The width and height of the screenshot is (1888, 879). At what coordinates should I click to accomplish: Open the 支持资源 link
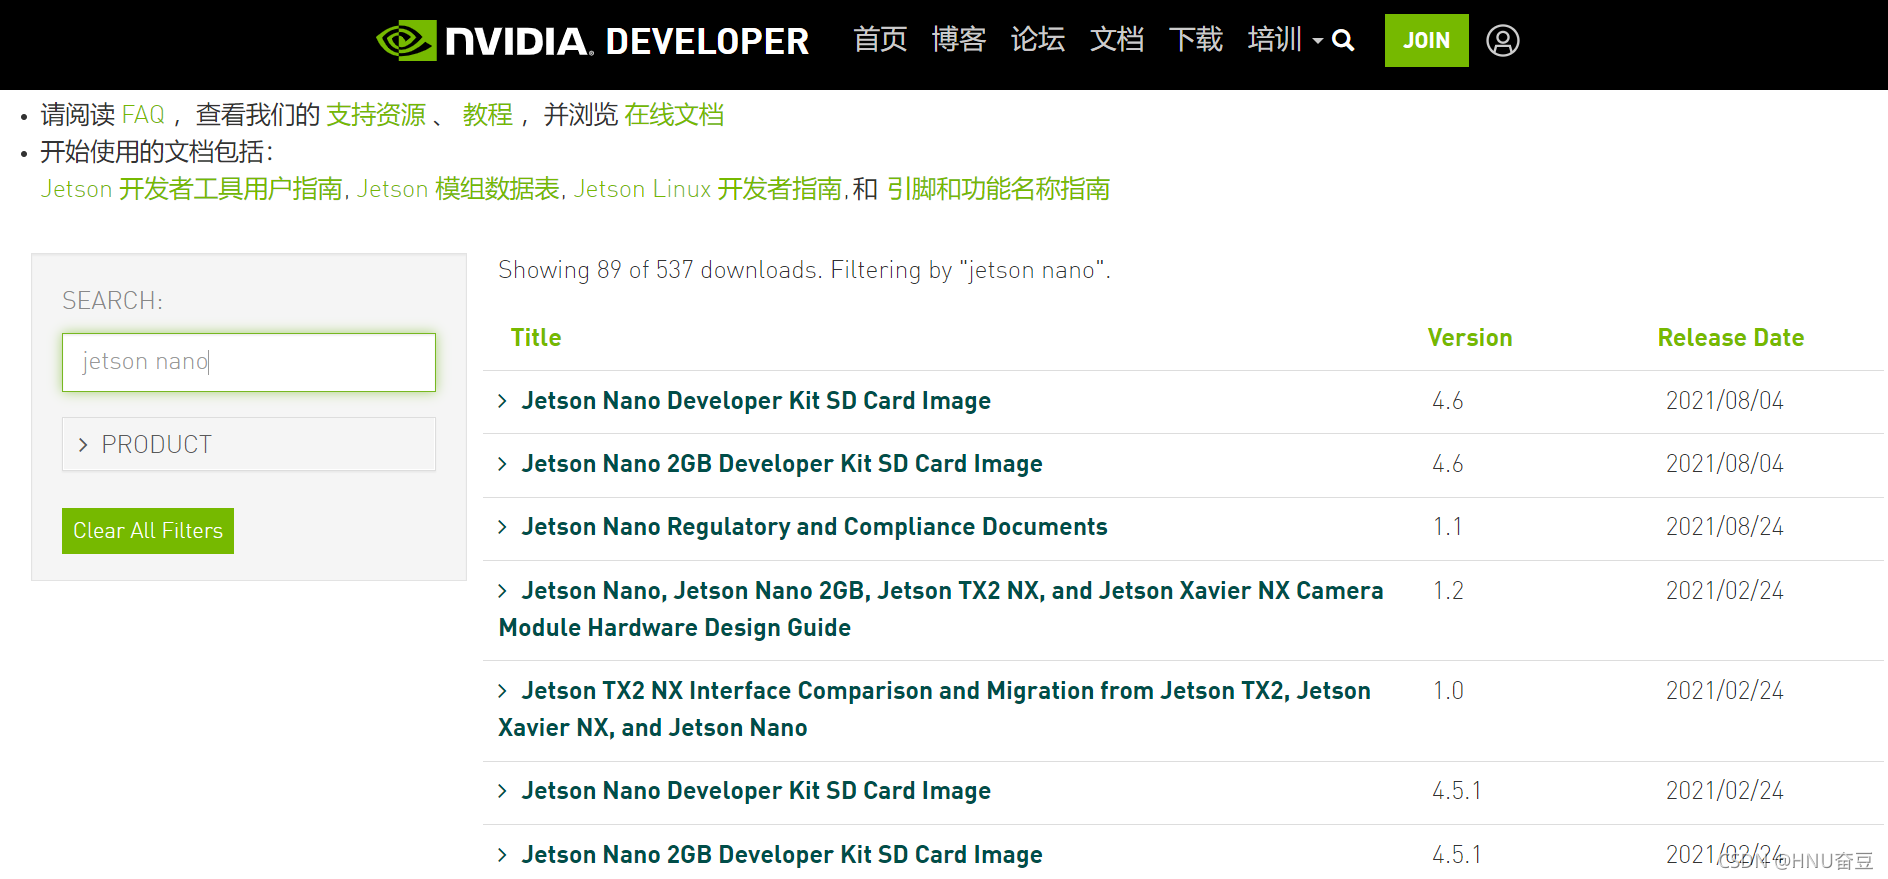376,115
